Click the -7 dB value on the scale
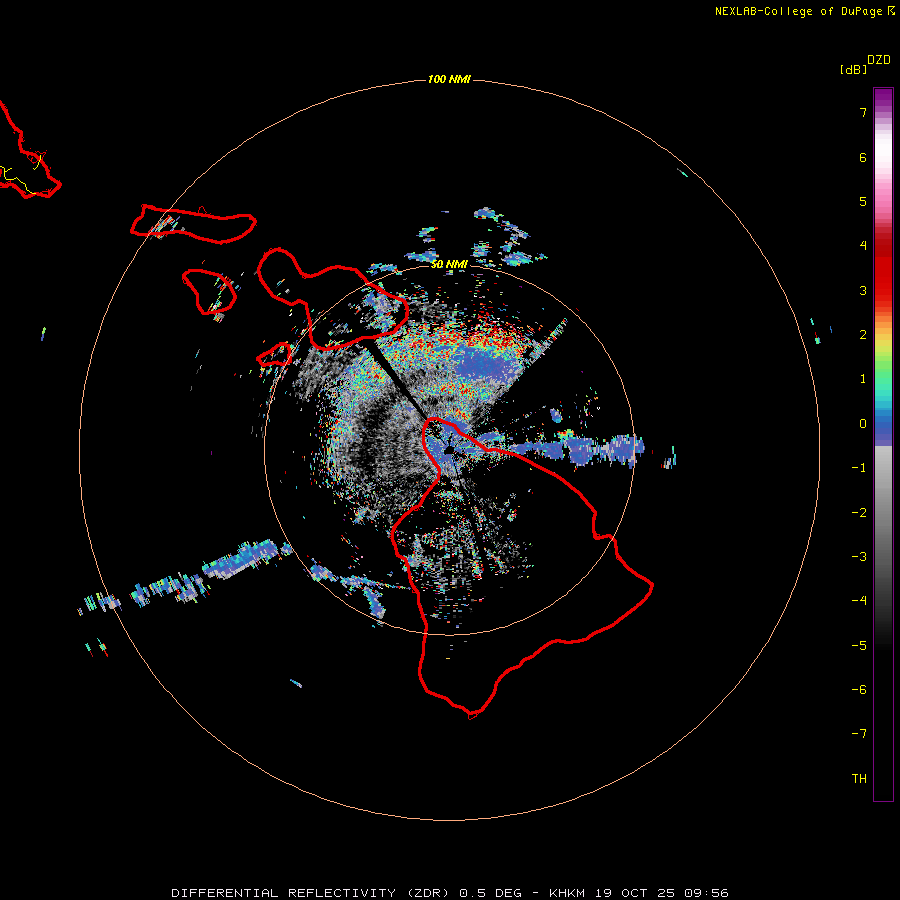900x900 pixels. [x=859, y=734]
